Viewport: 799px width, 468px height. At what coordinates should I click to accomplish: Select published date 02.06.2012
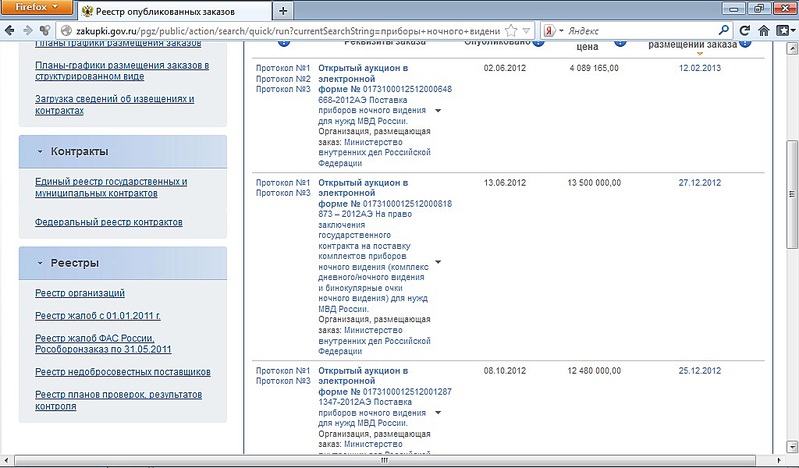point(504,68)
